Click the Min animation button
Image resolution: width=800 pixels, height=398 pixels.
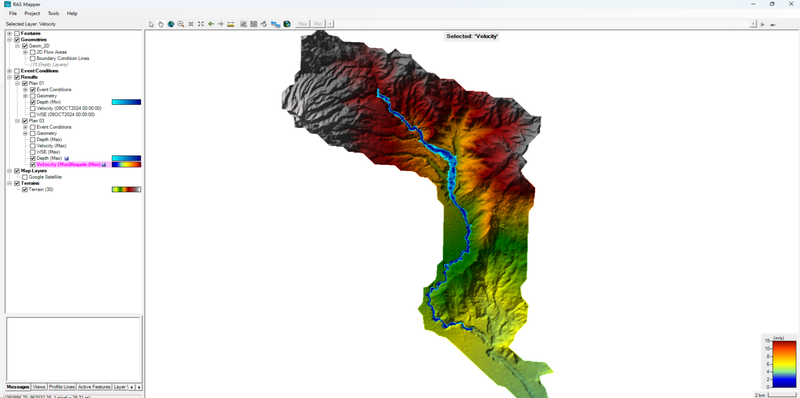[318, 24]
